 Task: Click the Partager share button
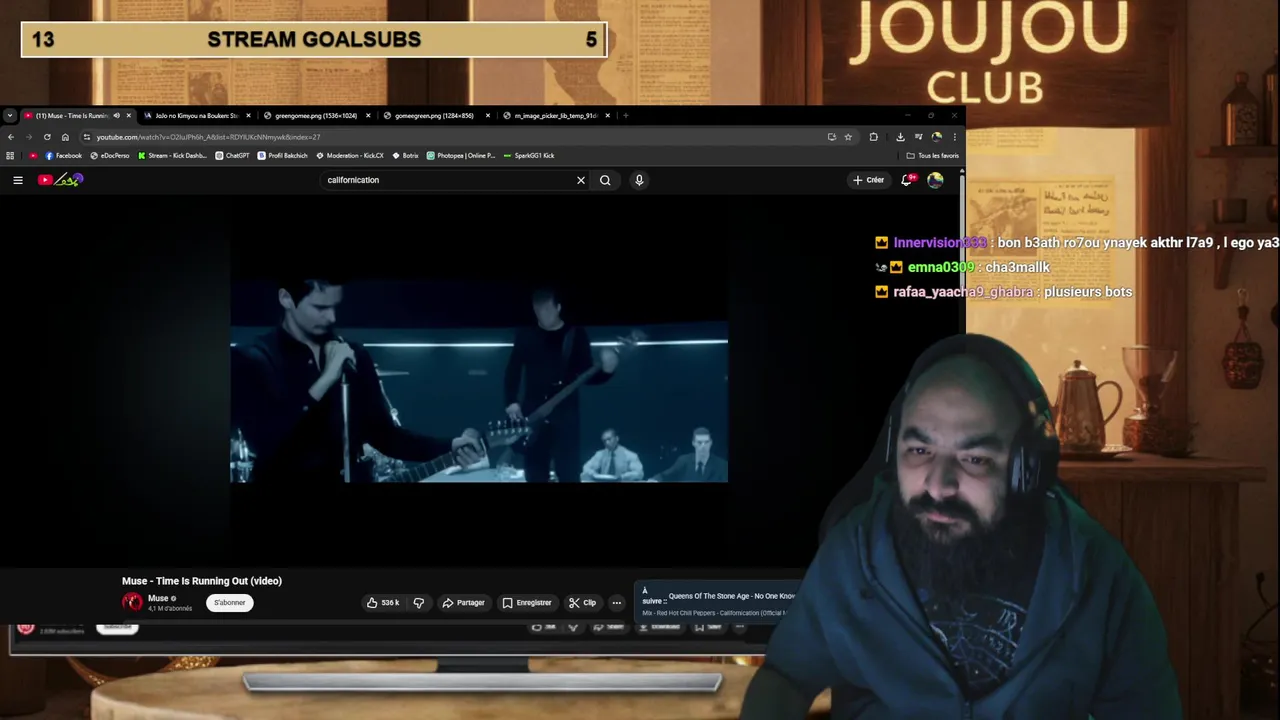point(464,603)
